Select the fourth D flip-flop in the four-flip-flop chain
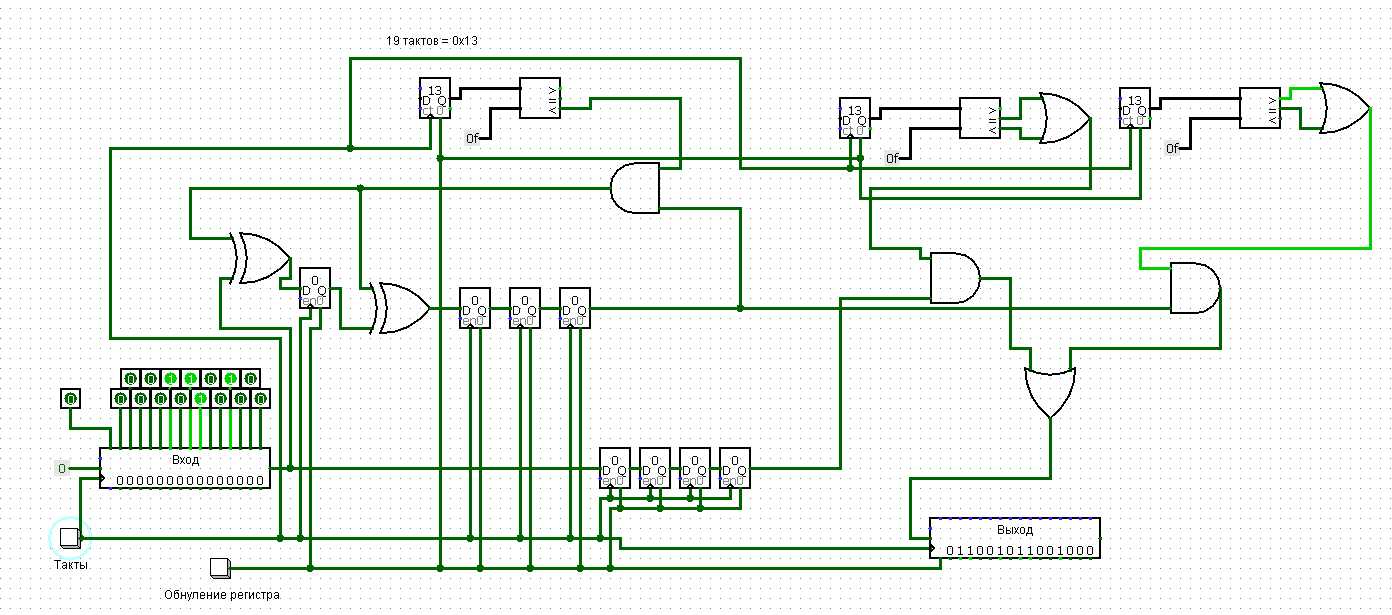The width and height of the screenshot is (1392, 615). [735, 468]
